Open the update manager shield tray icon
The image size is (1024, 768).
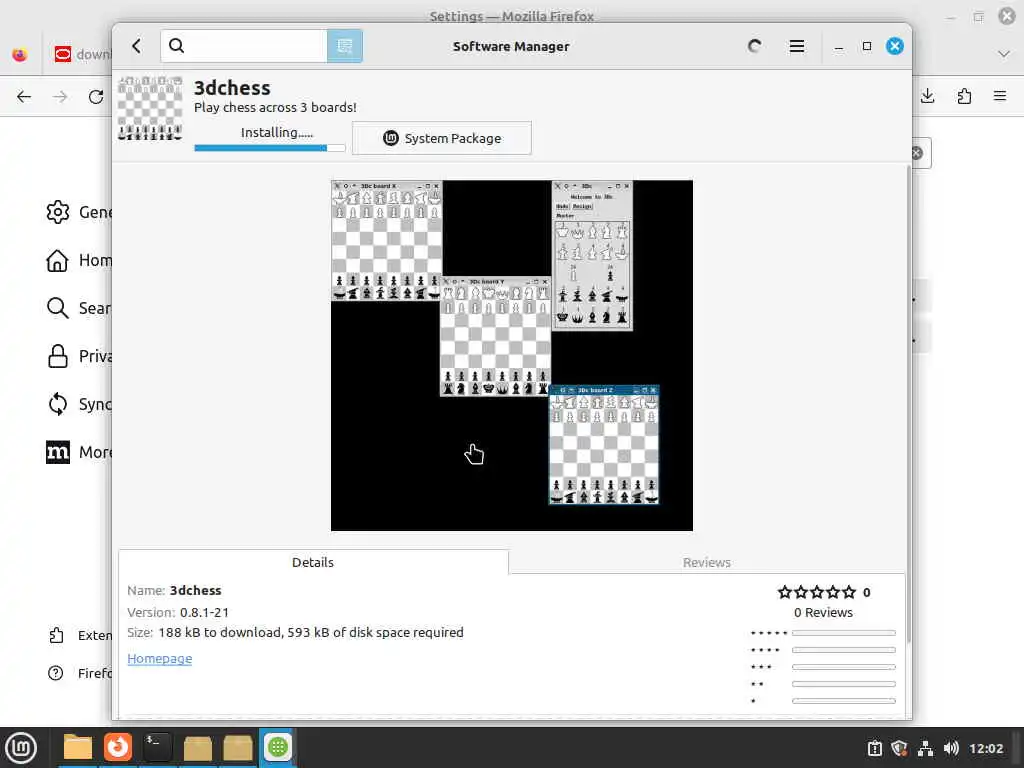(899, 748)
